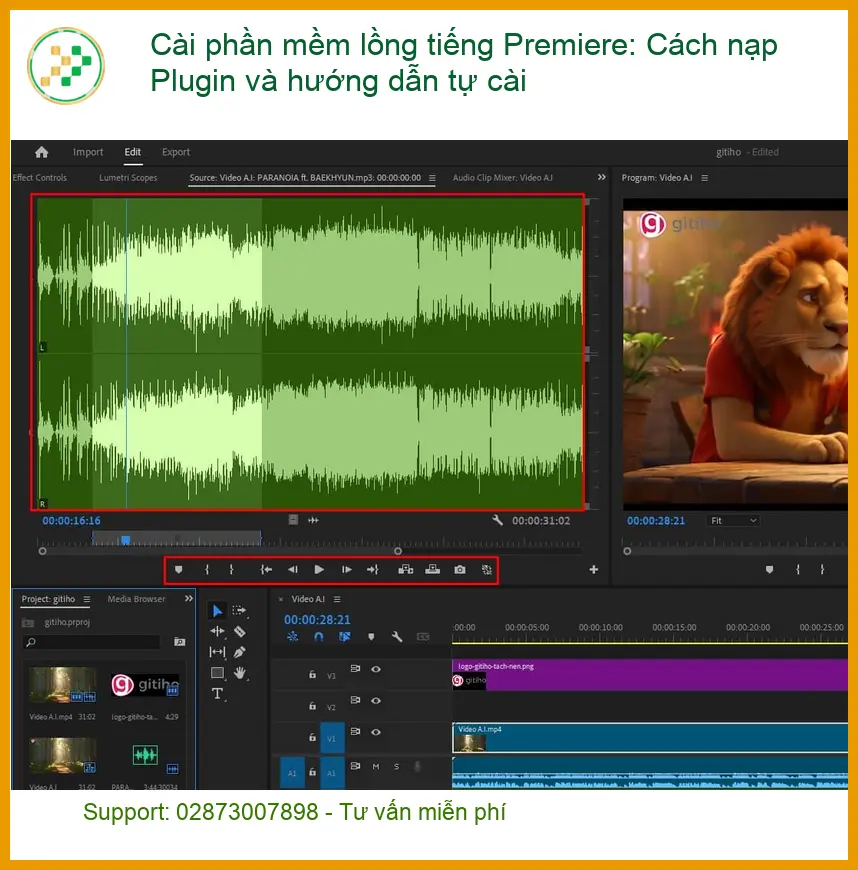Select the Slip tool
The width and height of the screenshot is (858, 870).
(217, 652)
